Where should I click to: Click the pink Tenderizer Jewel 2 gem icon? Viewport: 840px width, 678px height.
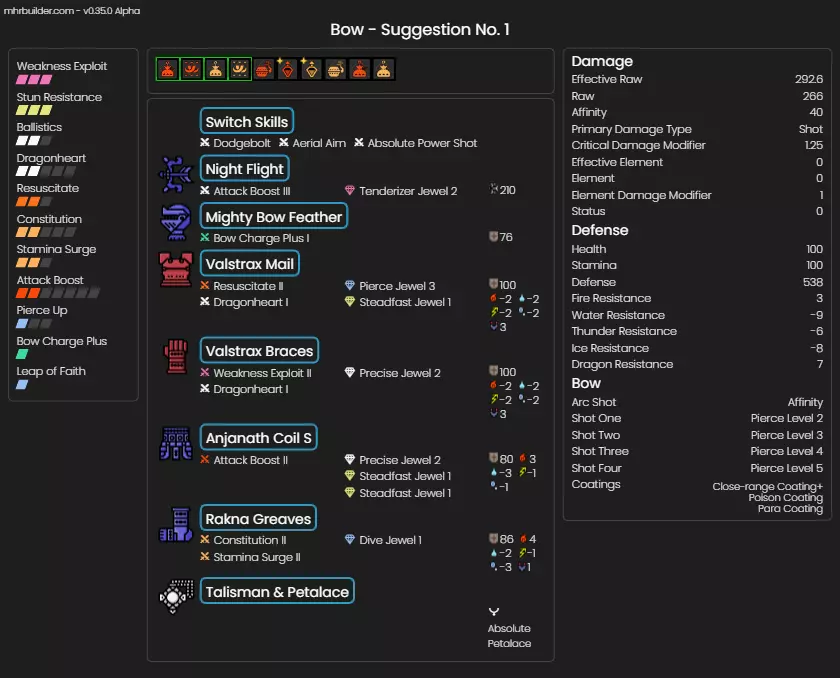click(x=349, y=191)
